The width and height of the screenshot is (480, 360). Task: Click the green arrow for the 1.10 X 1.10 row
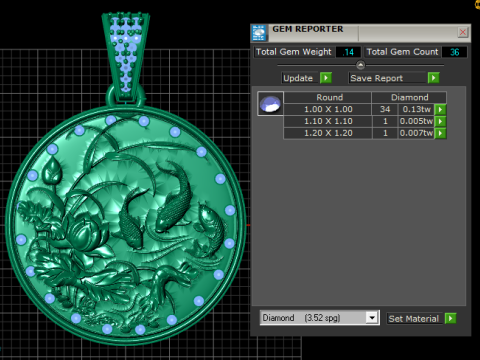point(440,121)
